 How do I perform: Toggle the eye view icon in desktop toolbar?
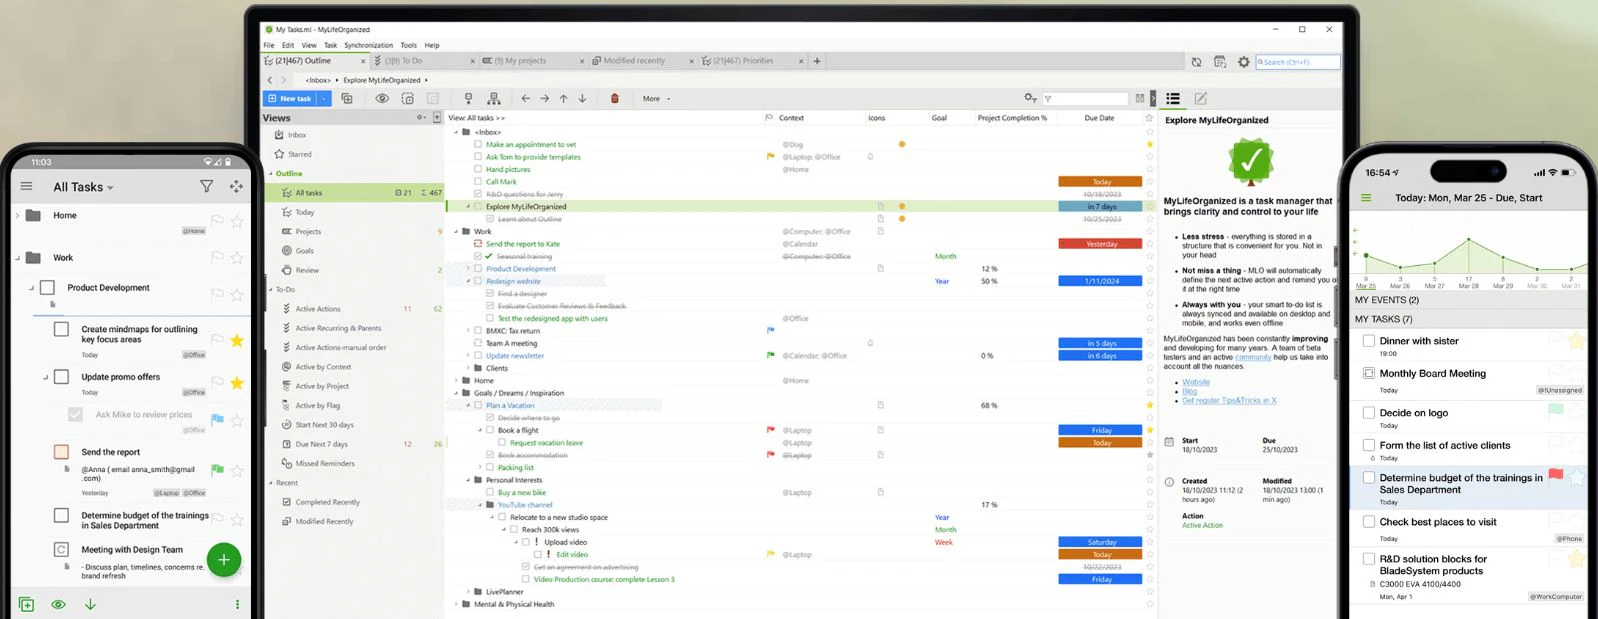(382, 99)
